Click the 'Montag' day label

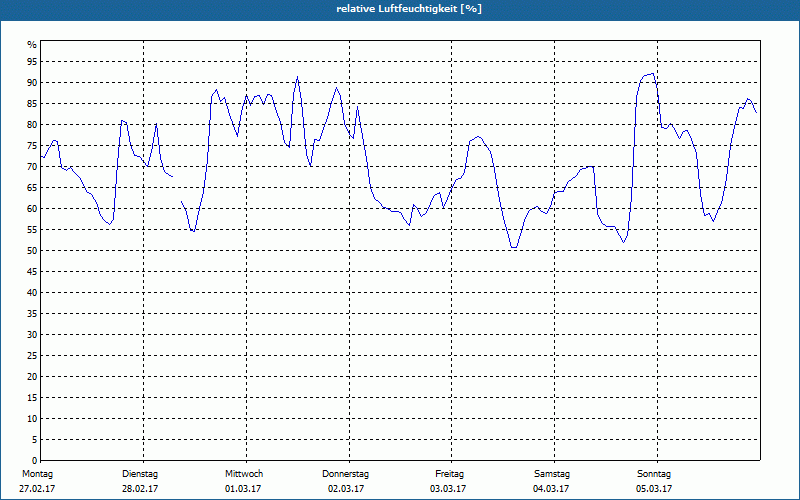[37, 474]
